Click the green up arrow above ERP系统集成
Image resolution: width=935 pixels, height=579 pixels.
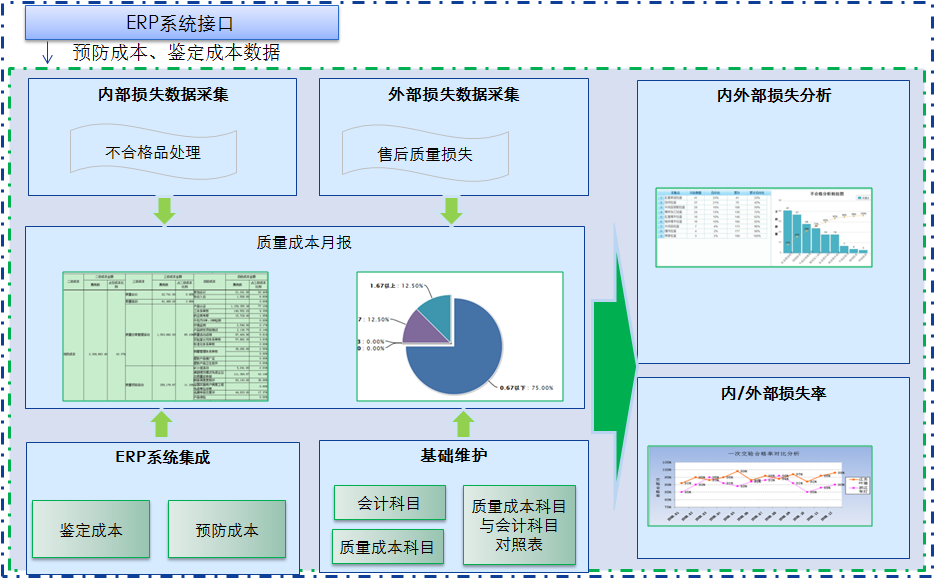[x=164, y=424]
